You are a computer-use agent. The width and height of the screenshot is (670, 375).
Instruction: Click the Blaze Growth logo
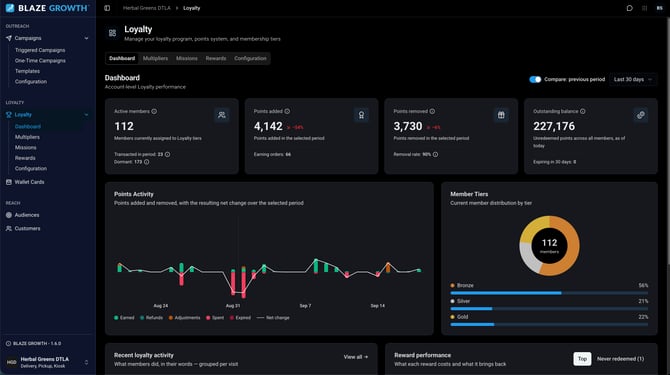[47, 8]
